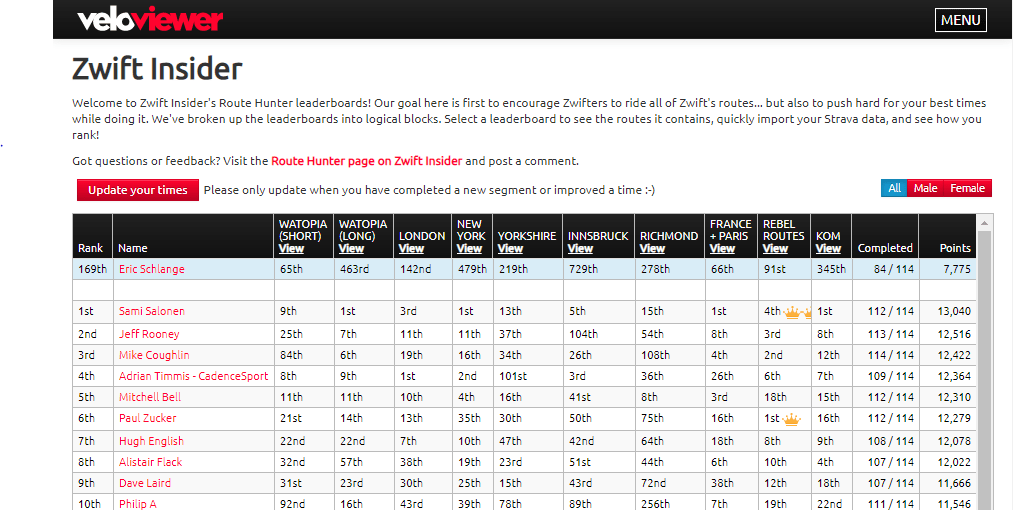Click the 463rd Watopia Long cell
This screenshot has width=1013, height=510.
click(x=364, y=269)
